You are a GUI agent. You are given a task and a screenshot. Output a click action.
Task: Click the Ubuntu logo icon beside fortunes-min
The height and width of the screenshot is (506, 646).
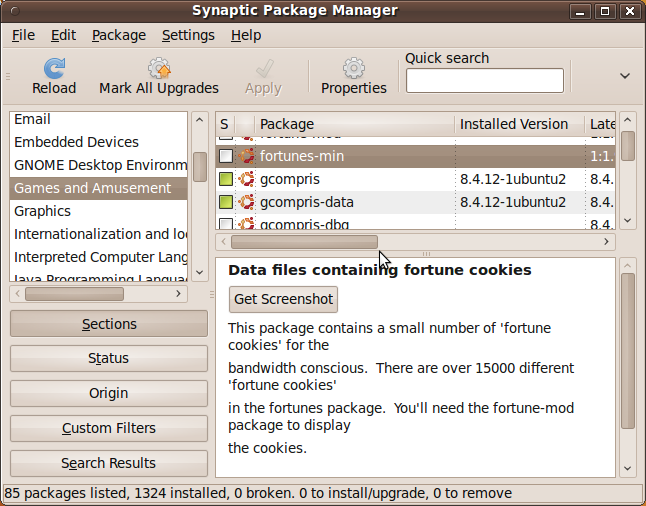246,156
